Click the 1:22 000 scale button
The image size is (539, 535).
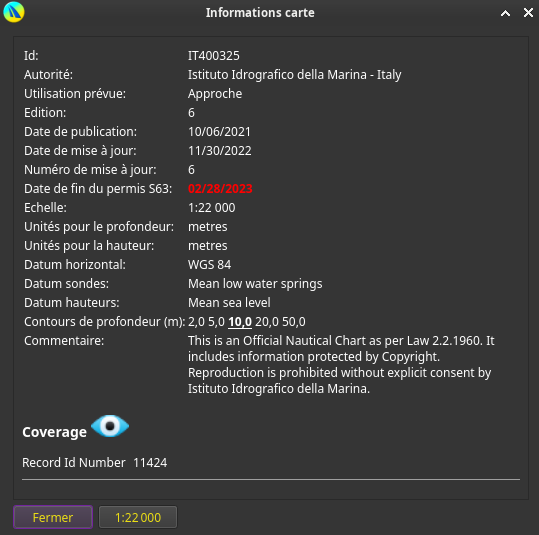138,517
